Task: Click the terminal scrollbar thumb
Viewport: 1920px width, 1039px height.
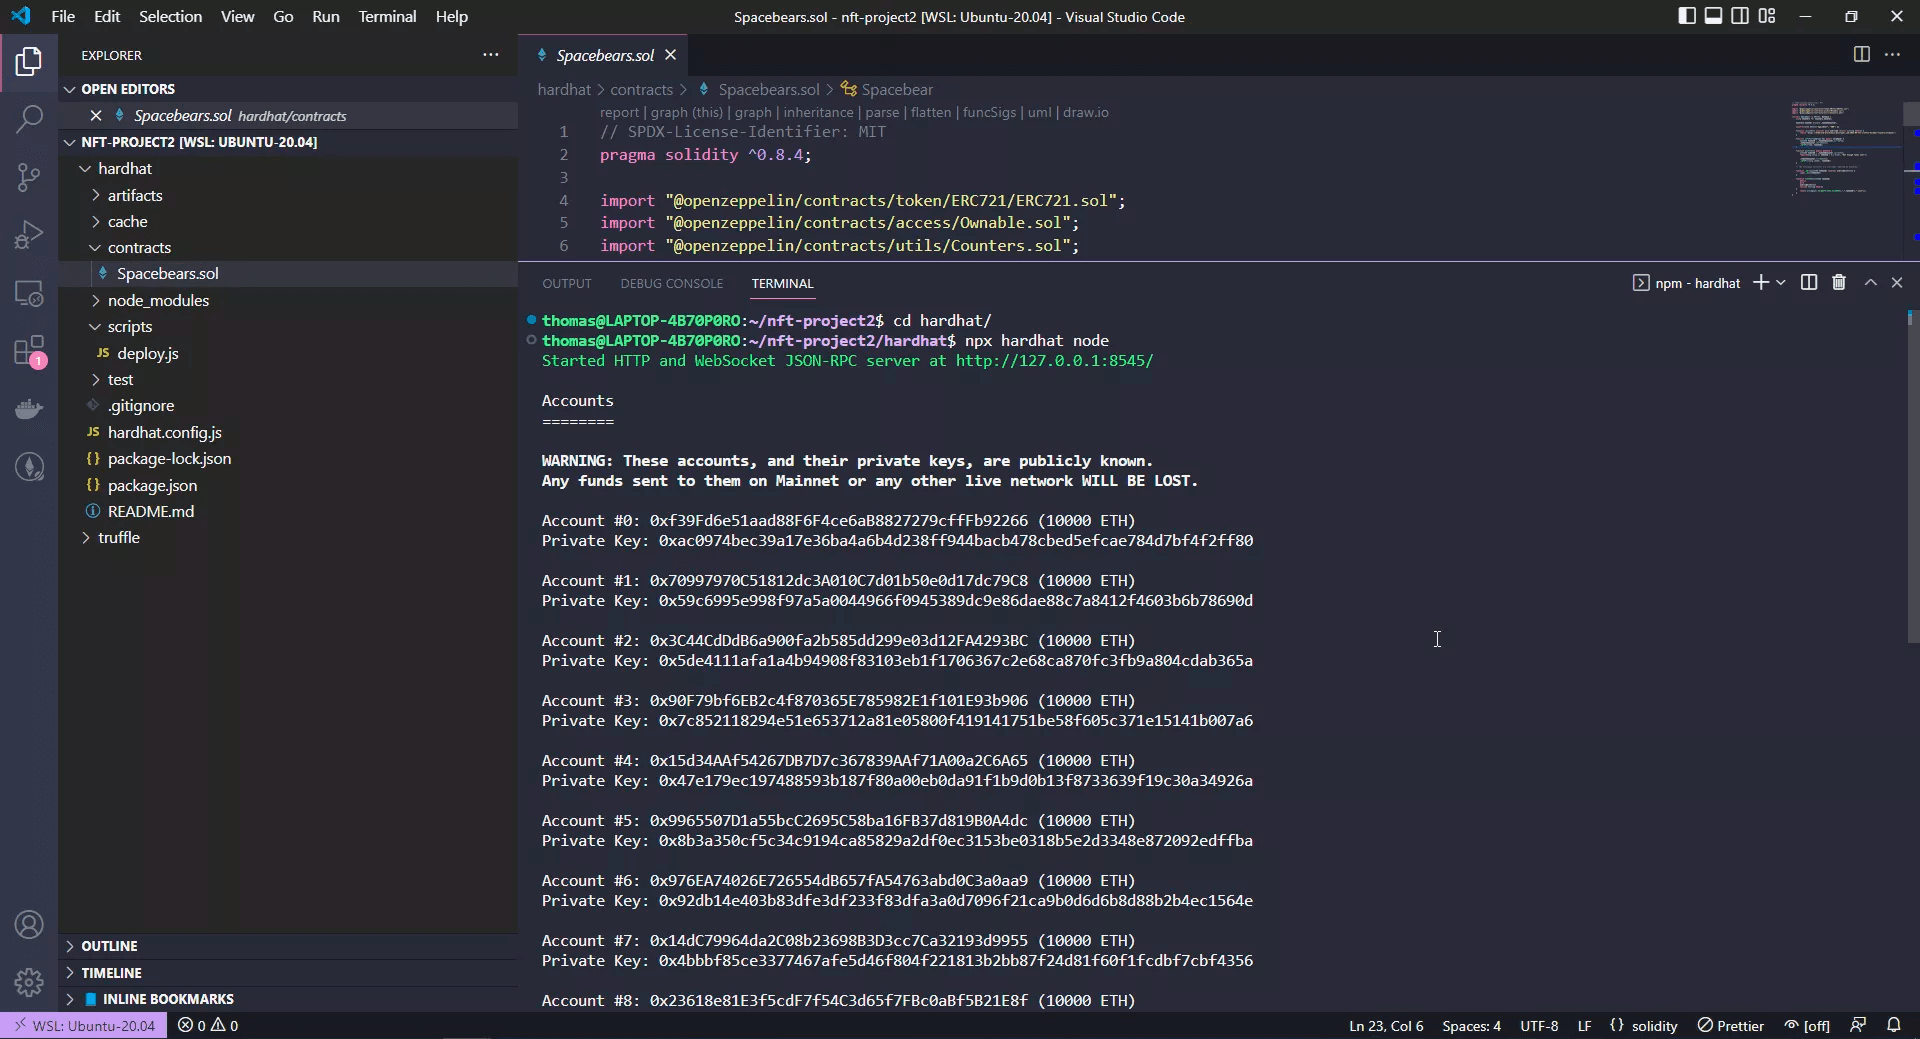Action: click(x=1913, y=475)
